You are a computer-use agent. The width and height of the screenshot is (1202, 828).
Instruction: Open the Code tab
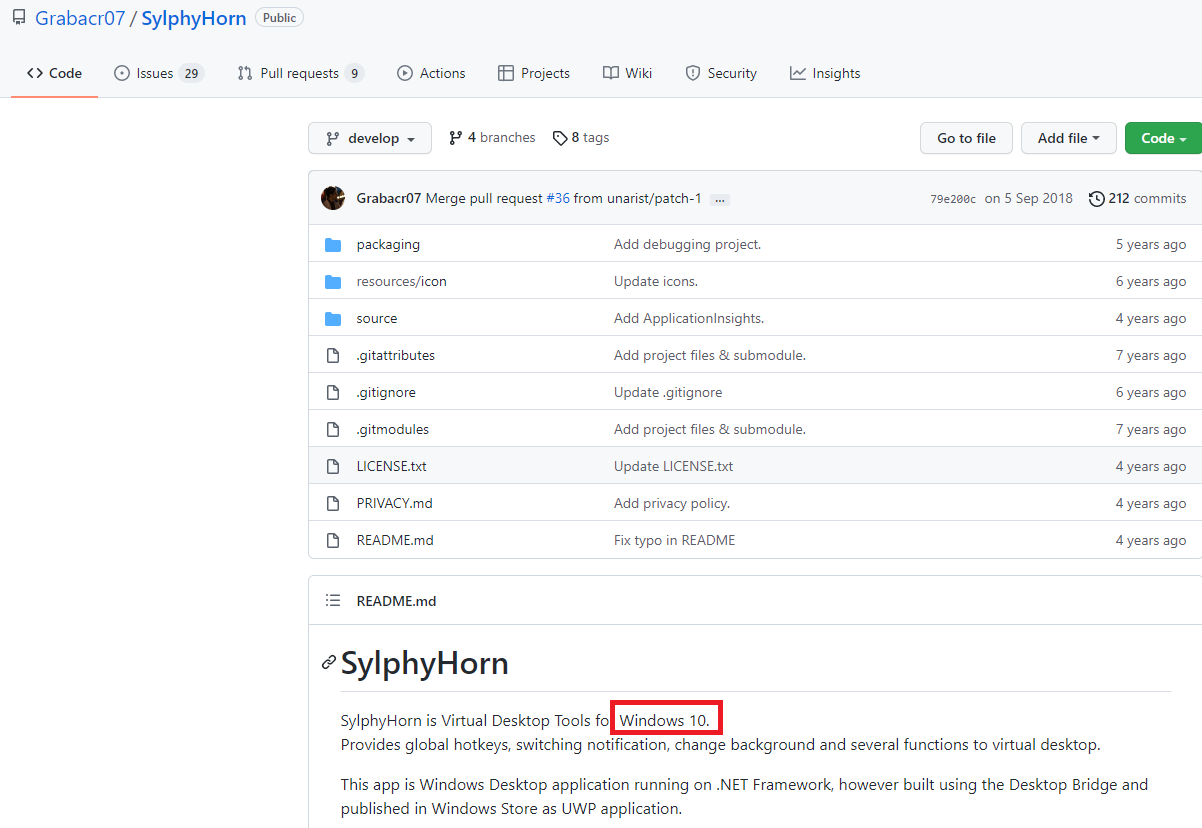pos(54,73)
